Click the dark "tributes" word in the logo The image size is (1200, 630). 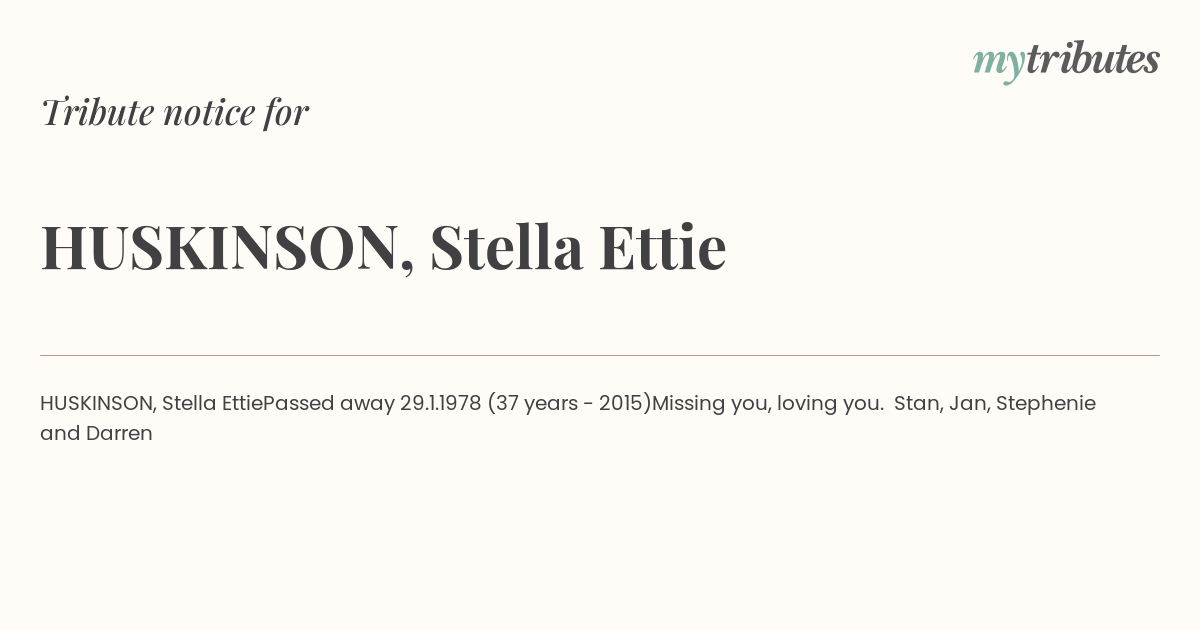(x=1092, y=59)
